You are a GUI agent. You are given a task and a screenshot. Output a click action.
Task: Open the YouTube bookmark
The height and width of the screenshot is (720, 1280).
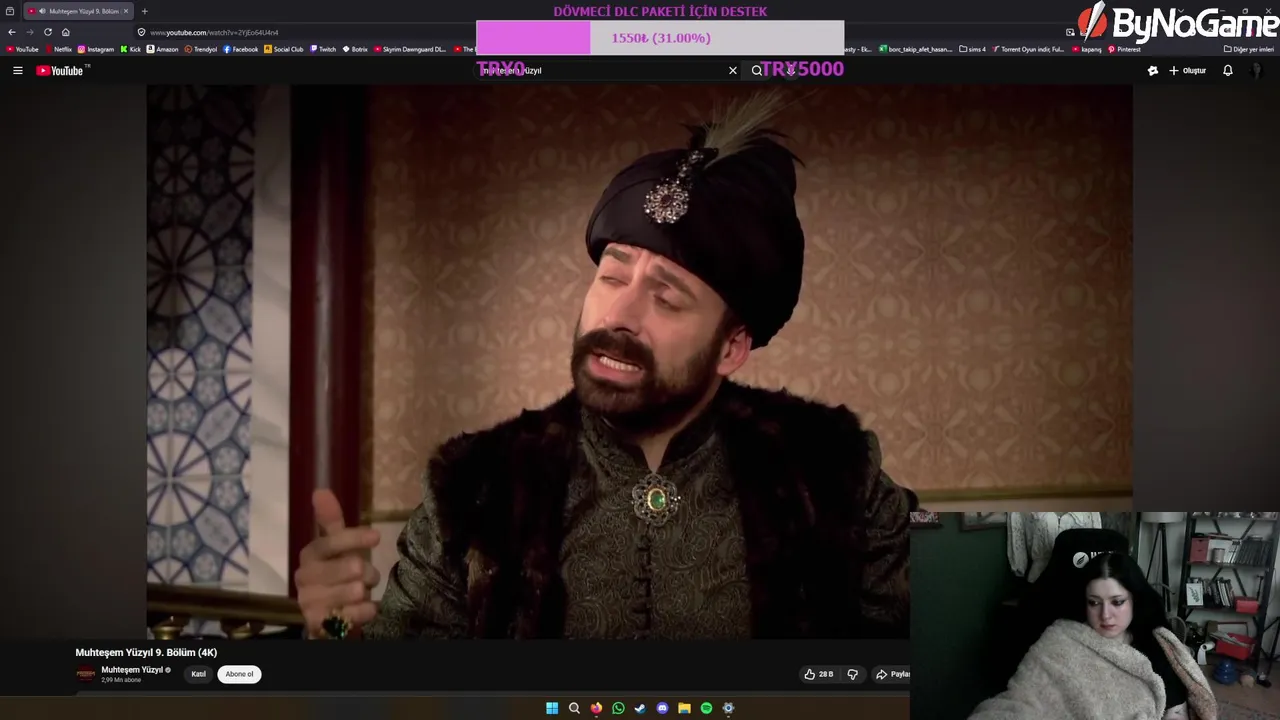[22, 49]
